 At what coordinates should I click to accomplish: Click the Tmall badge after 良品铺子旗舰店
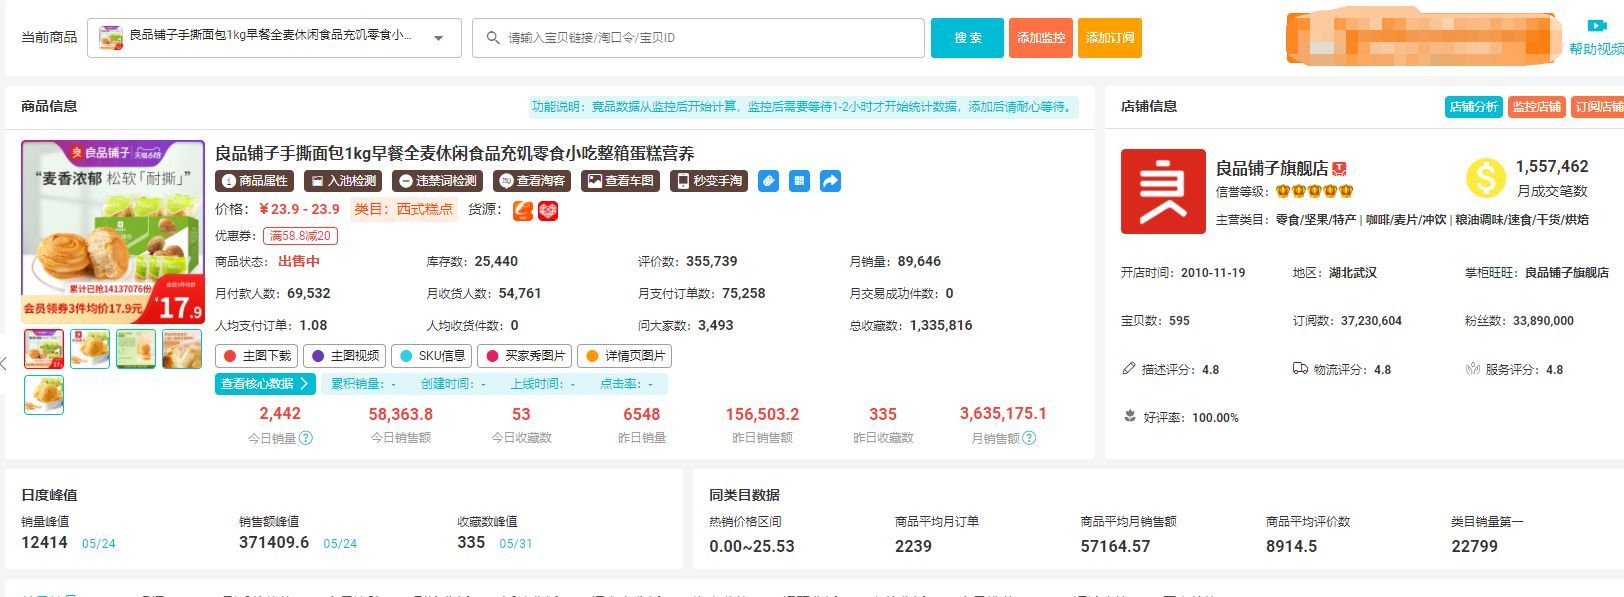coord(1340,169)
